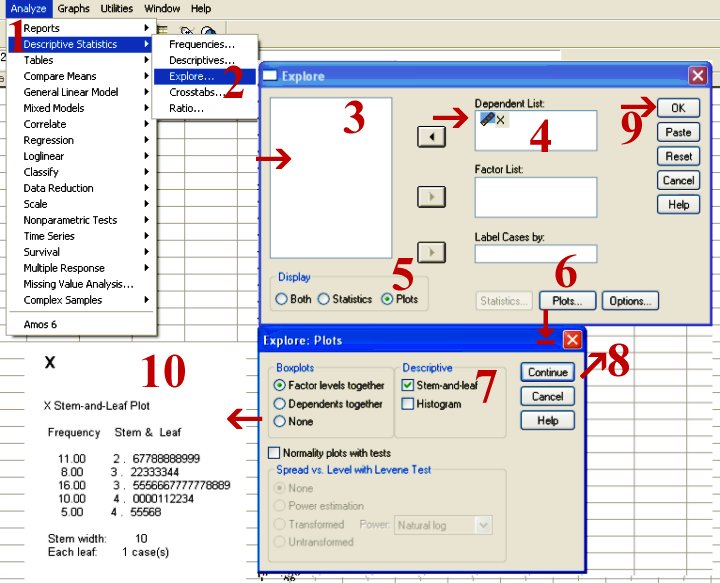The image size is (720, 583).
Task: Click the source variable list box
Action: pyautogui.click(x=331, y=178)
